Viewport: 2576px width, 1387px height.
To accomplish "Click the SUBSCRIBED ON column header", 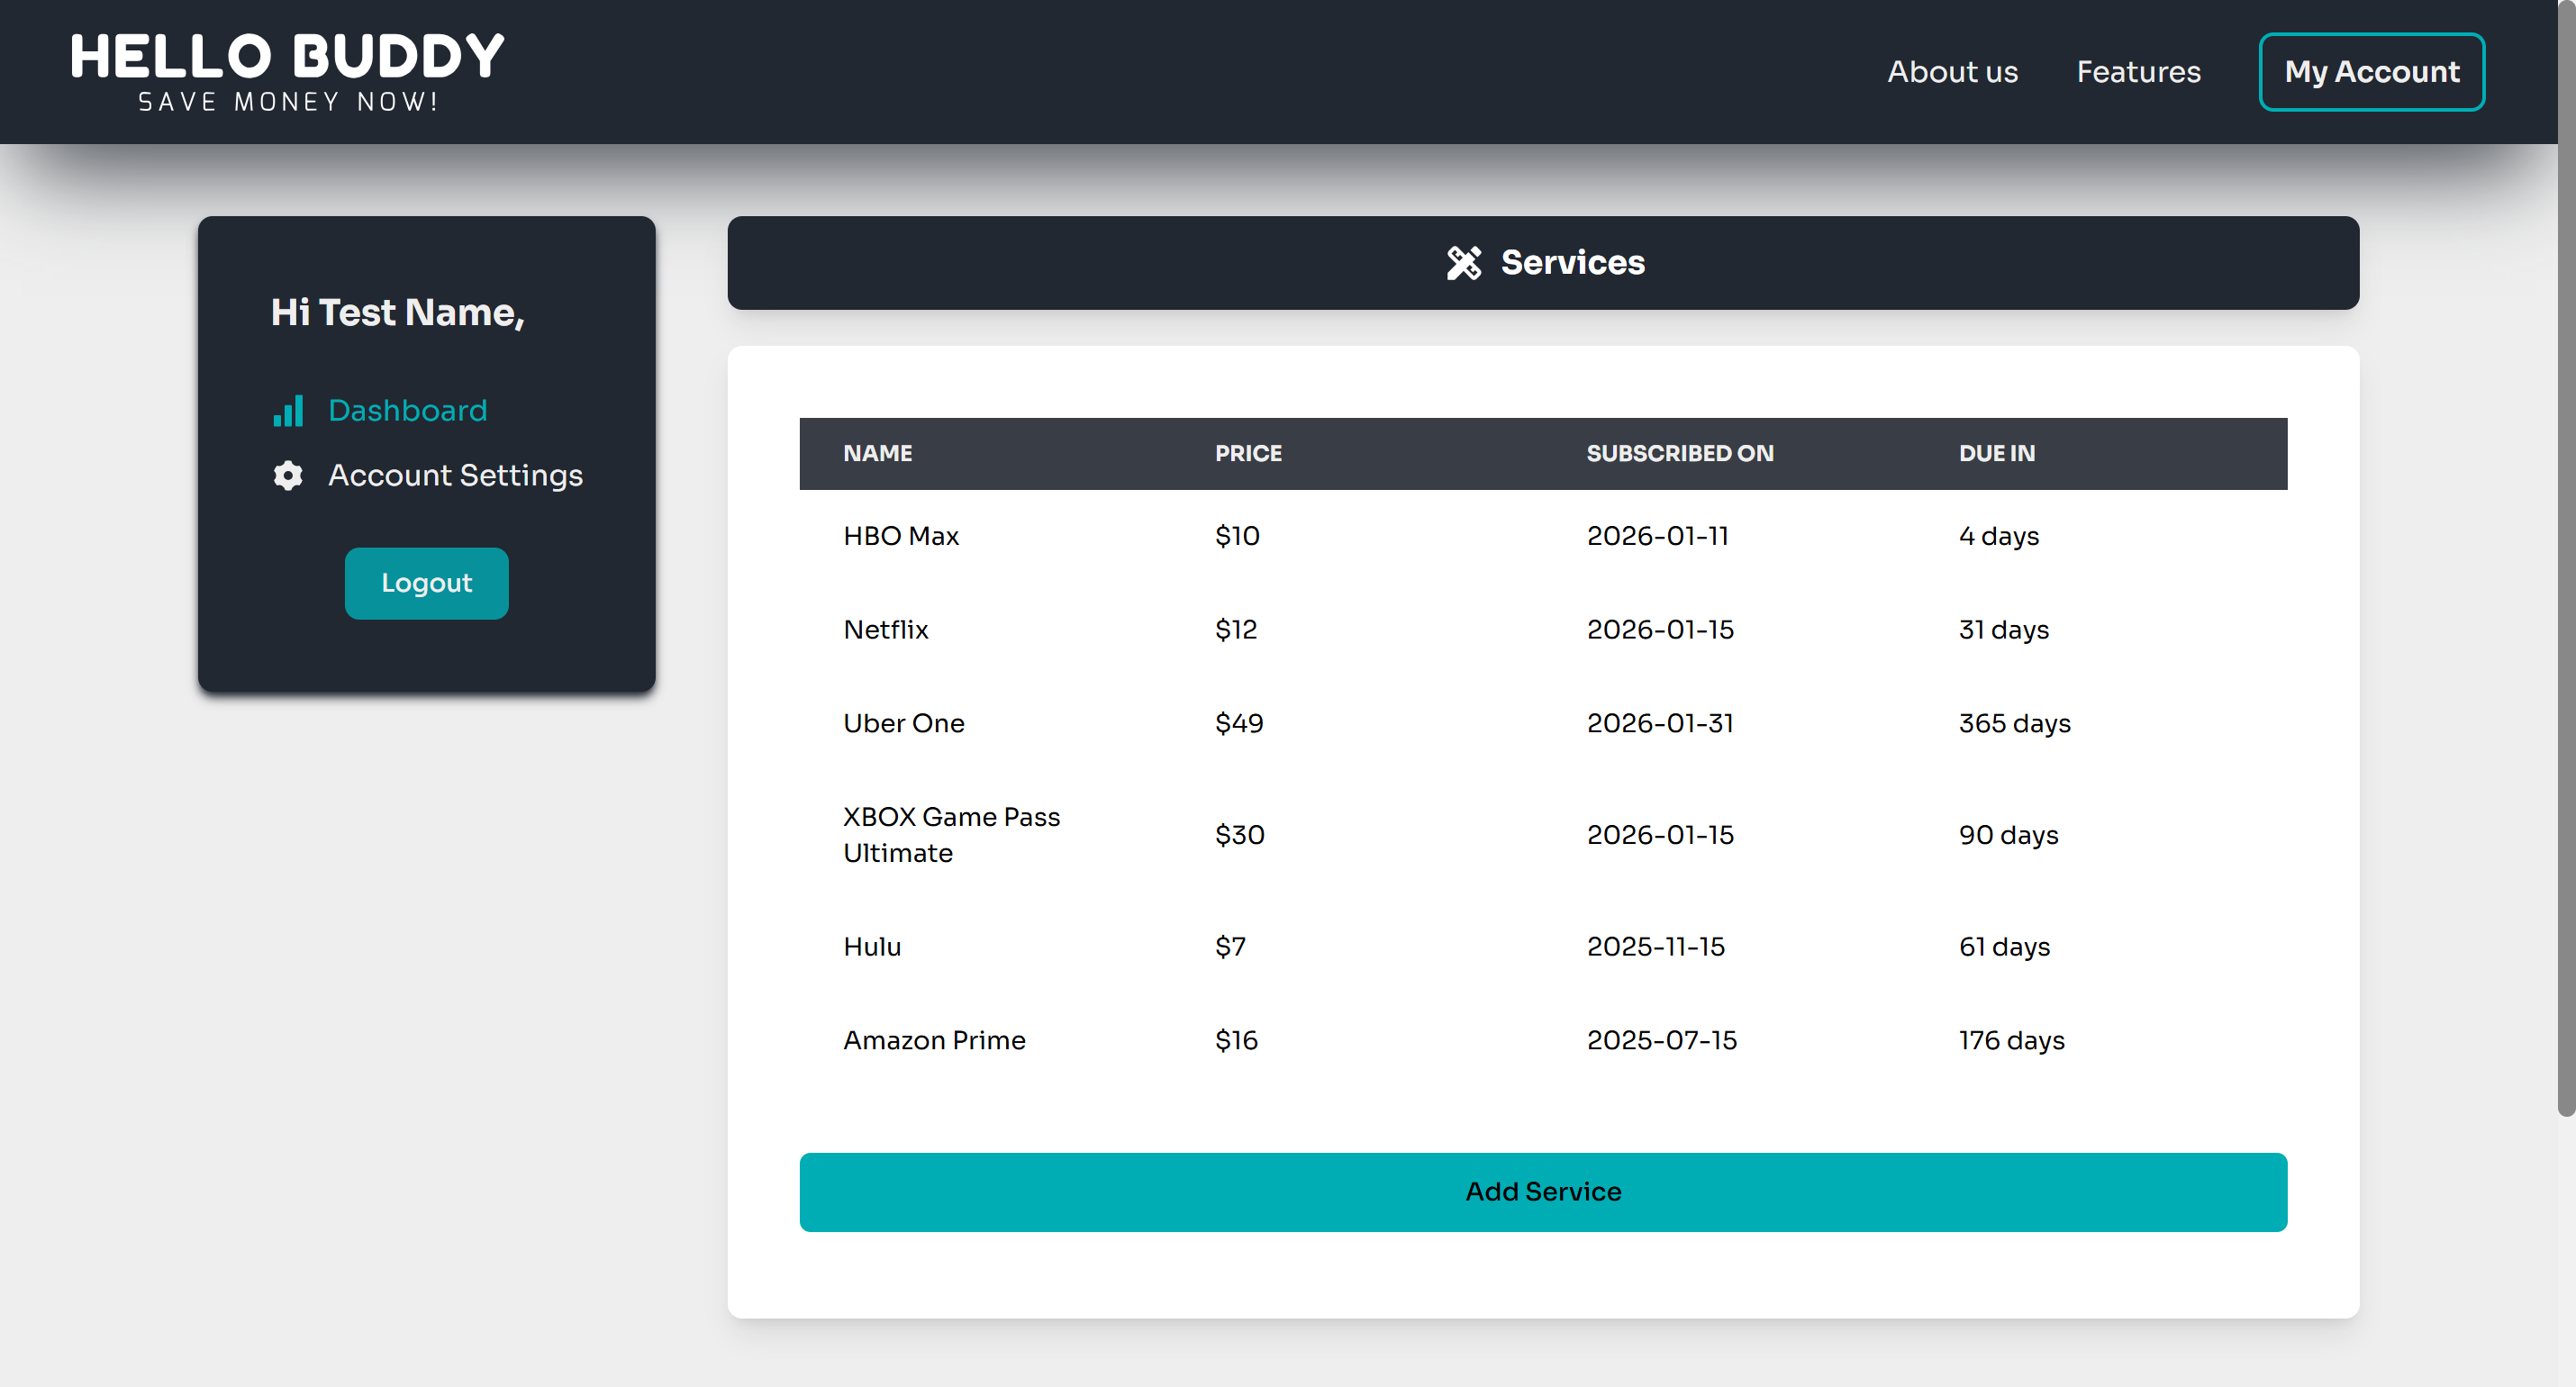I will point(1679,454).
